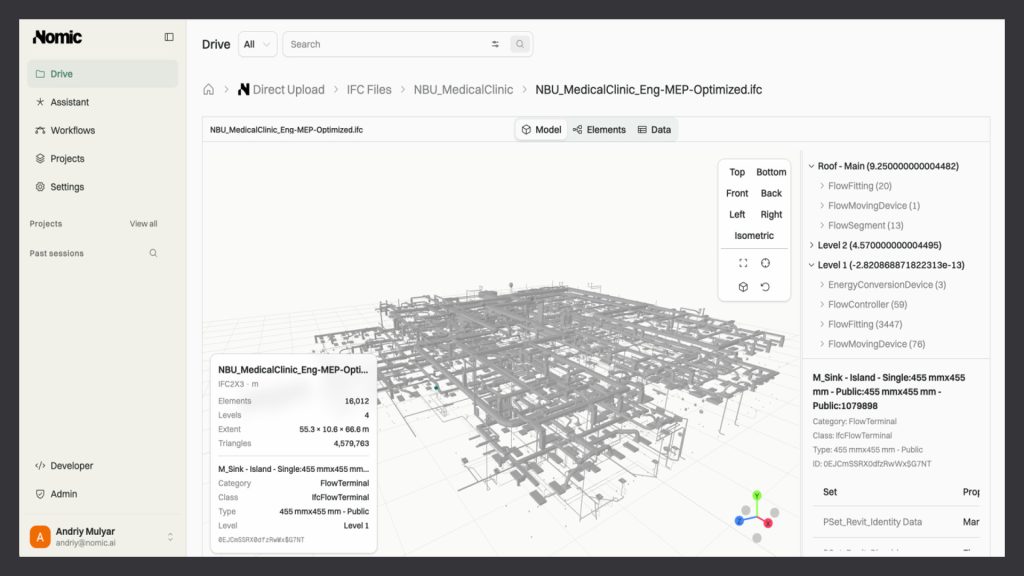Click the search filter sliders icon

tap(495, 44)
